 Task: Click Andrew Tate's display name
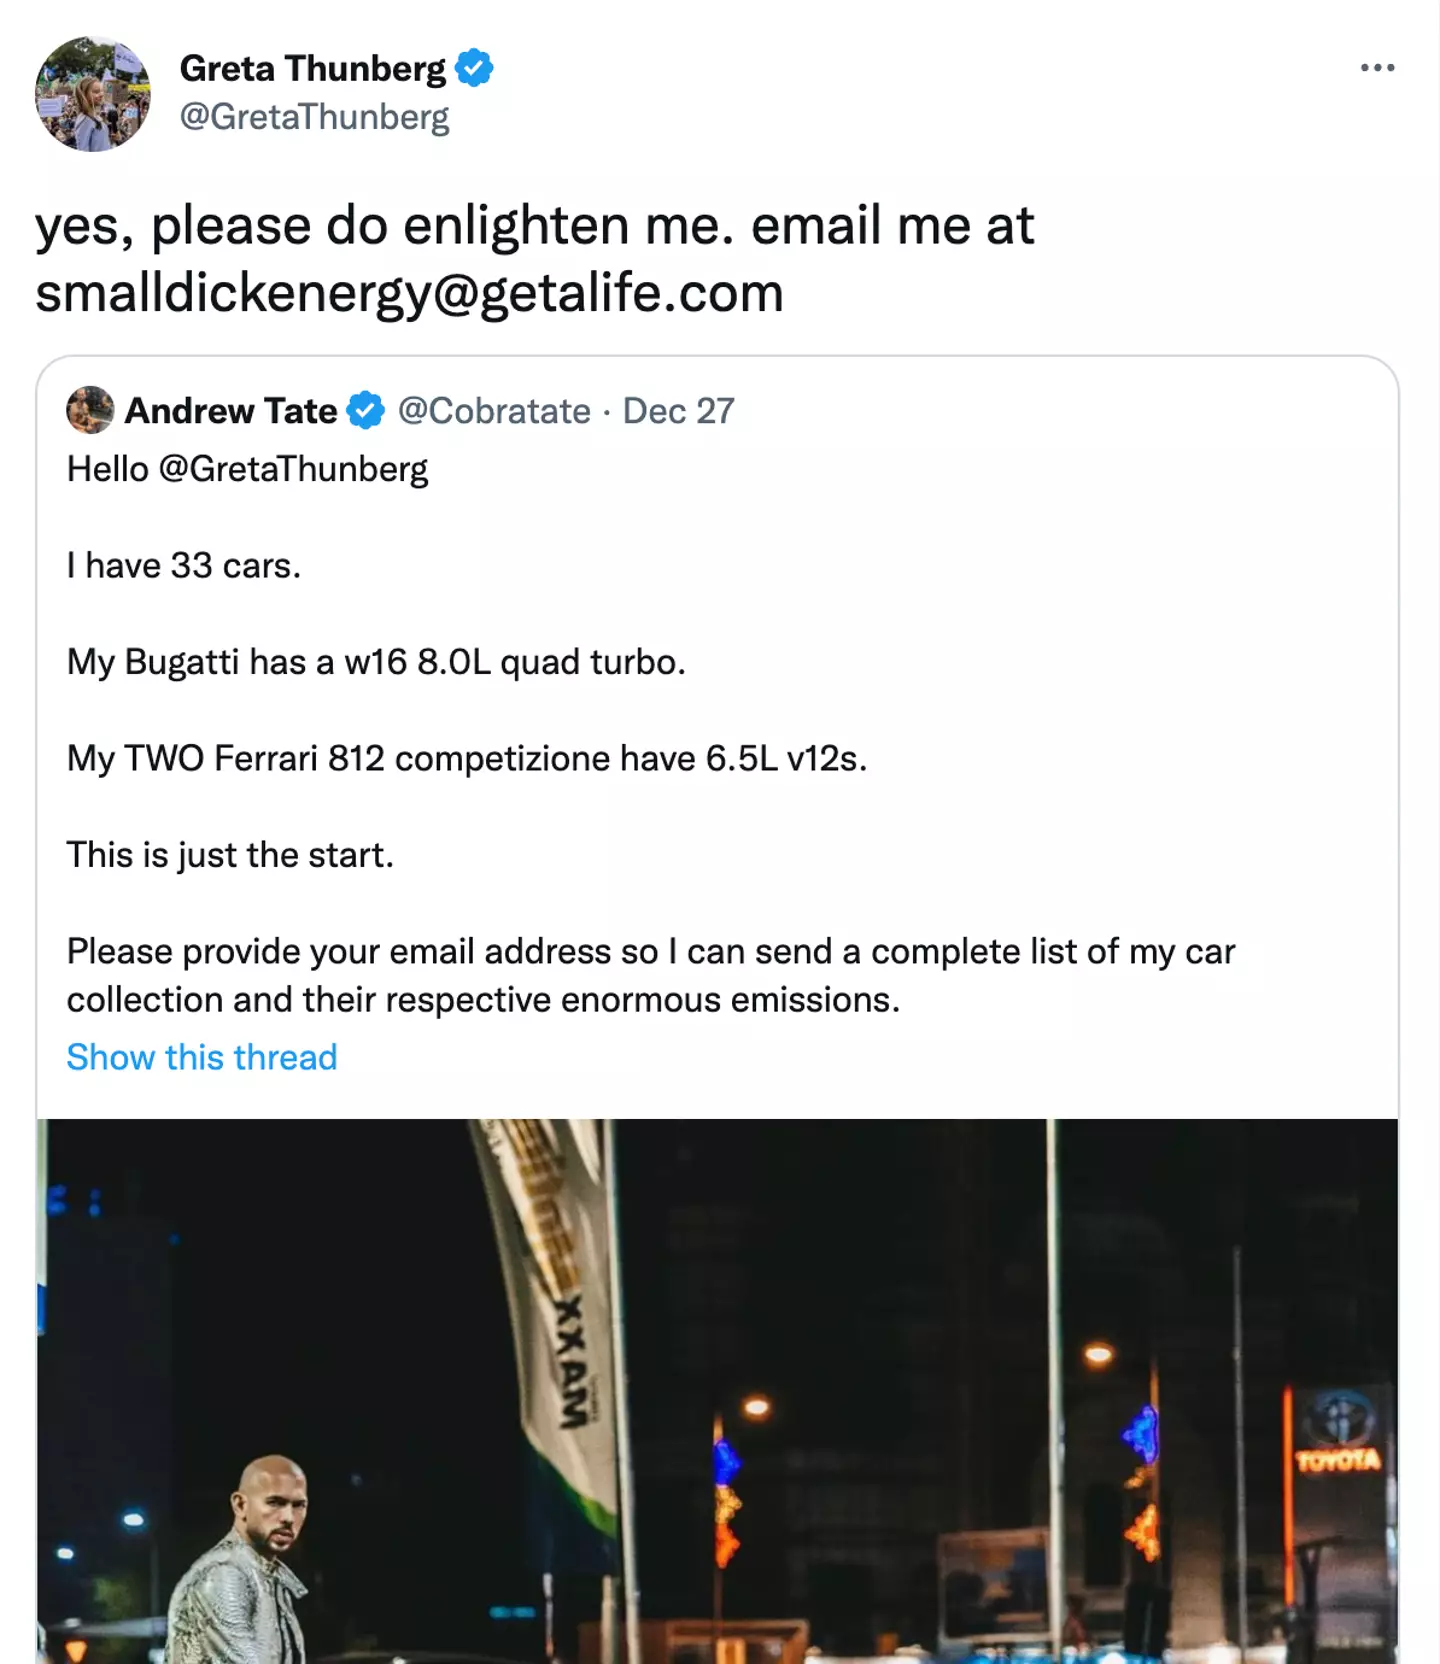(232, 410)
